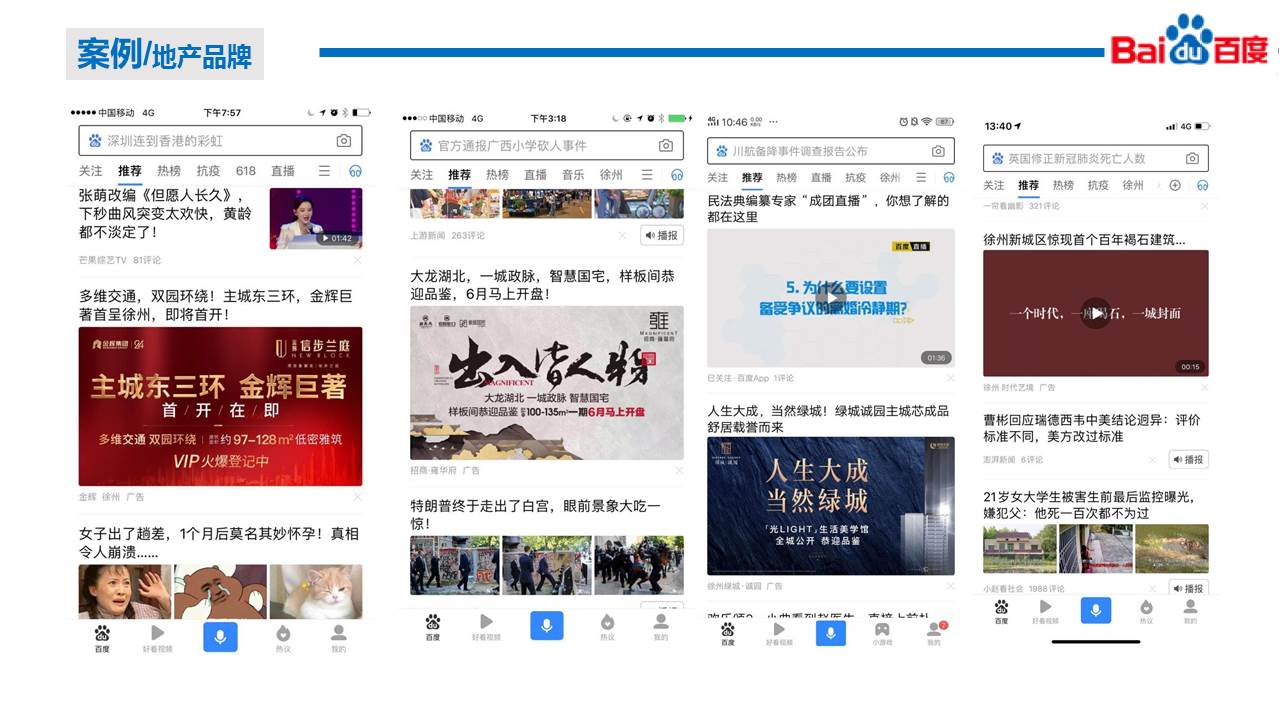Screen dimensions: 1280x720
Task: Tap camera icon in 深圳连到香港的彩虹 search bar
Action: [x=344, y=141]
